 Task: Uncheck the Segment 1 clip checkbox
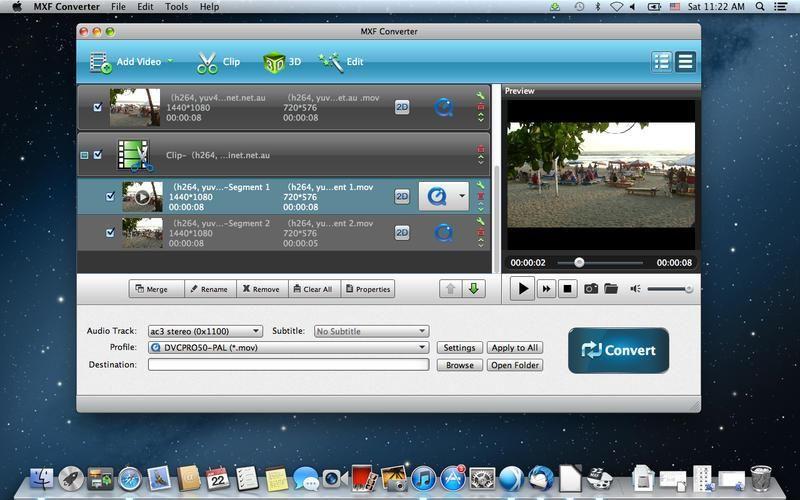coord(110,197)
